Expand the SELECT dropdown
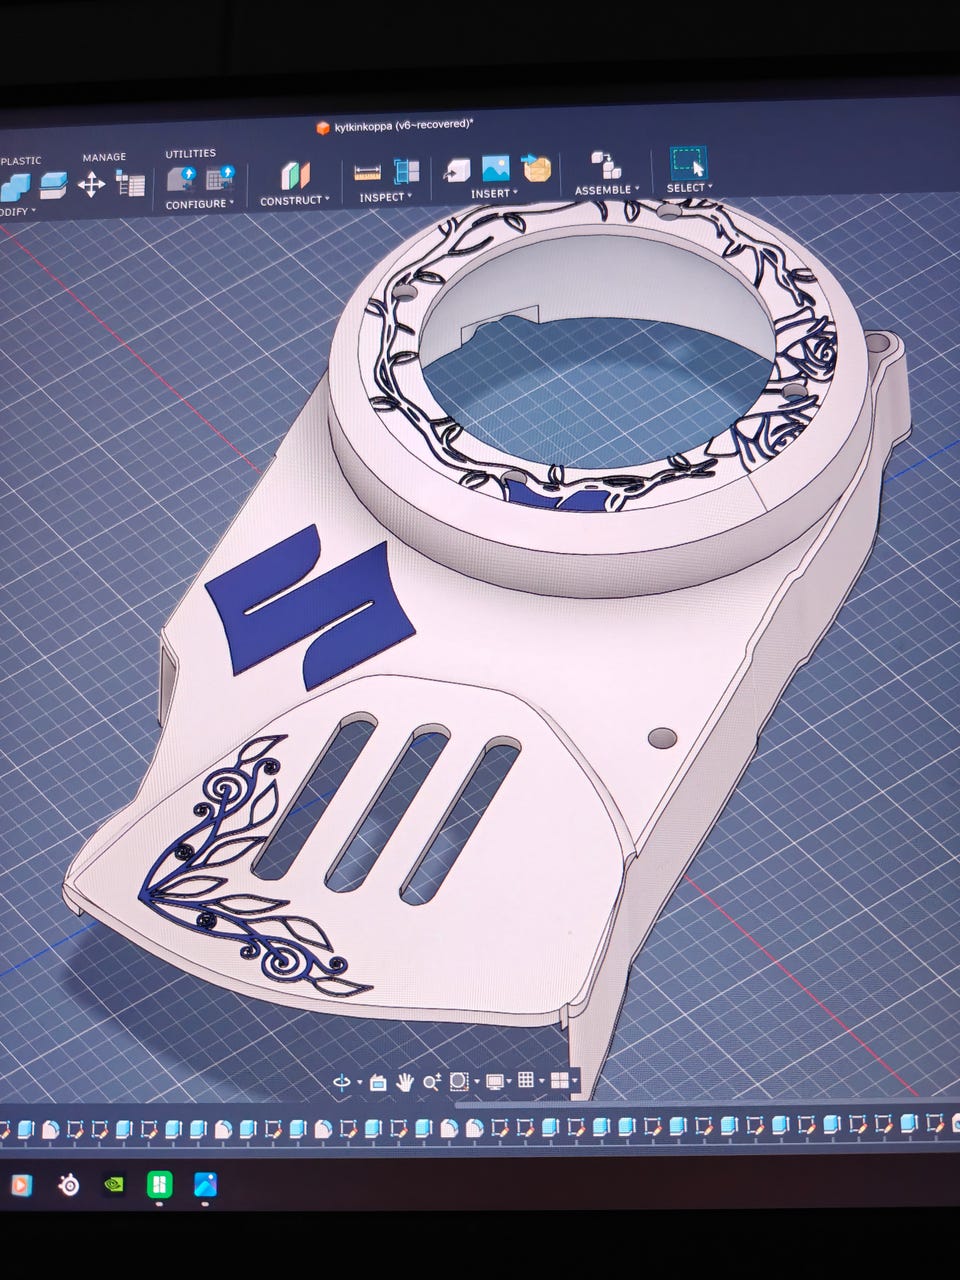Image resolution: width=960 pixels, height=1280 pixels. click(x=690, y=188)
